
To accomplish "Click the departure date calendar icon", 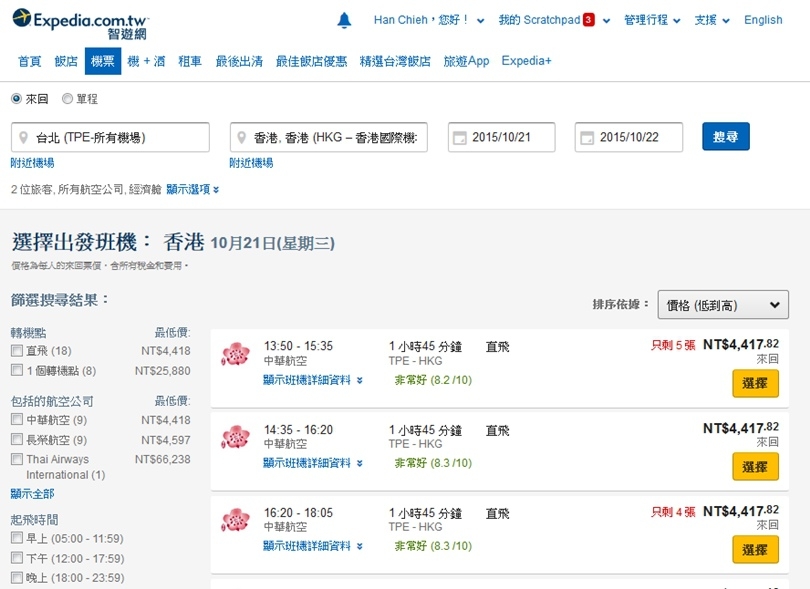I will click(x=460, y=138).
